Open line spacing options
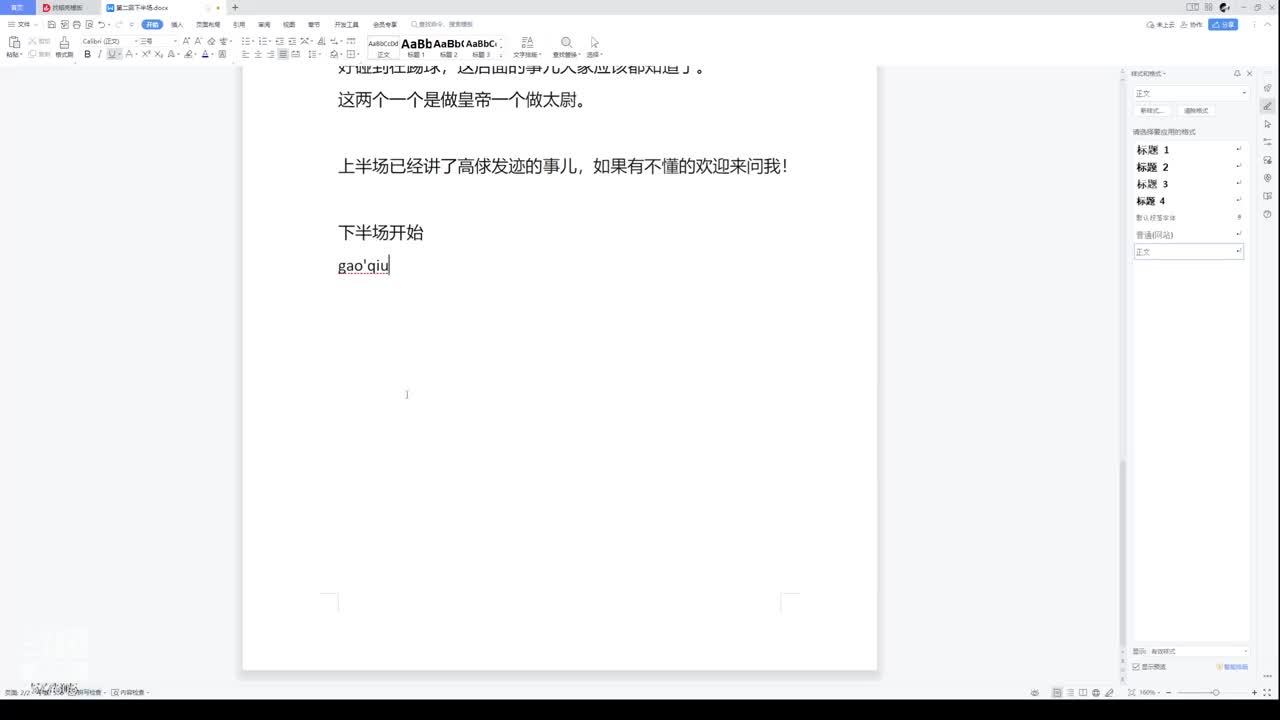The width and height of the screenshot is (1280, 720). [313, 54]
